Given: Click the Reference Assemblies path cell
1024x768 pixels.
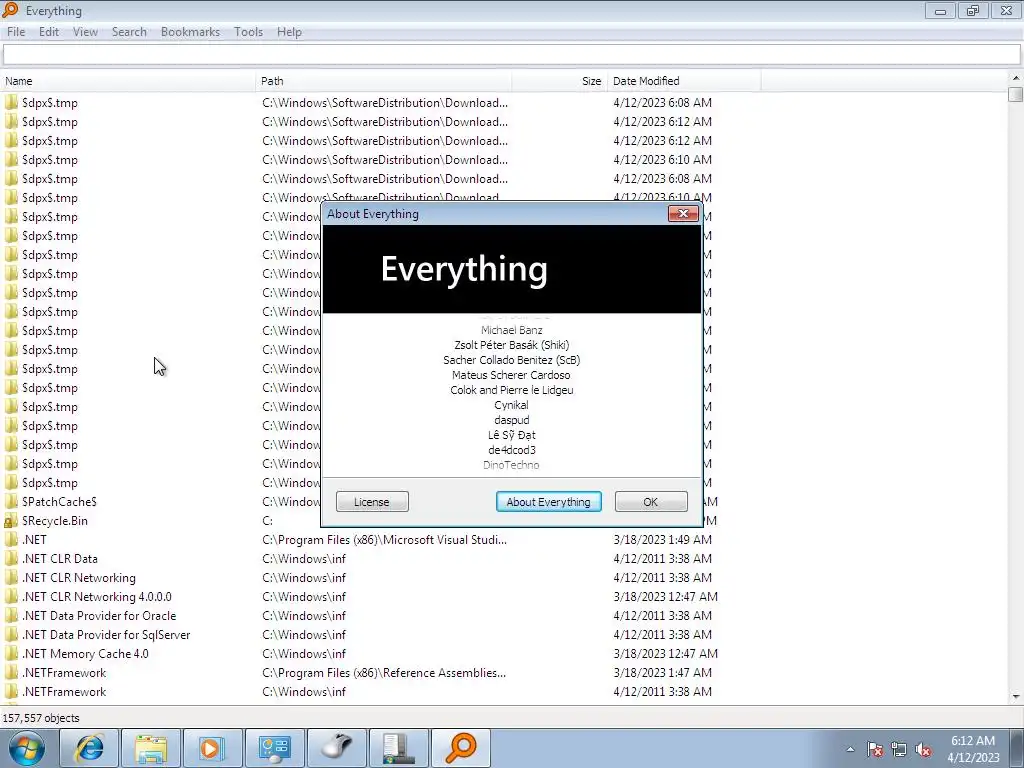Looking at the screenshot, I should (384, 673).
